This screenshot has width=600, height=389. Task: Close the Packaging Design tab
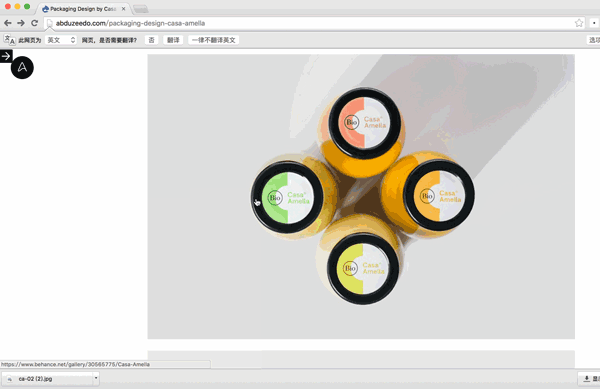(x=123, y=9)
